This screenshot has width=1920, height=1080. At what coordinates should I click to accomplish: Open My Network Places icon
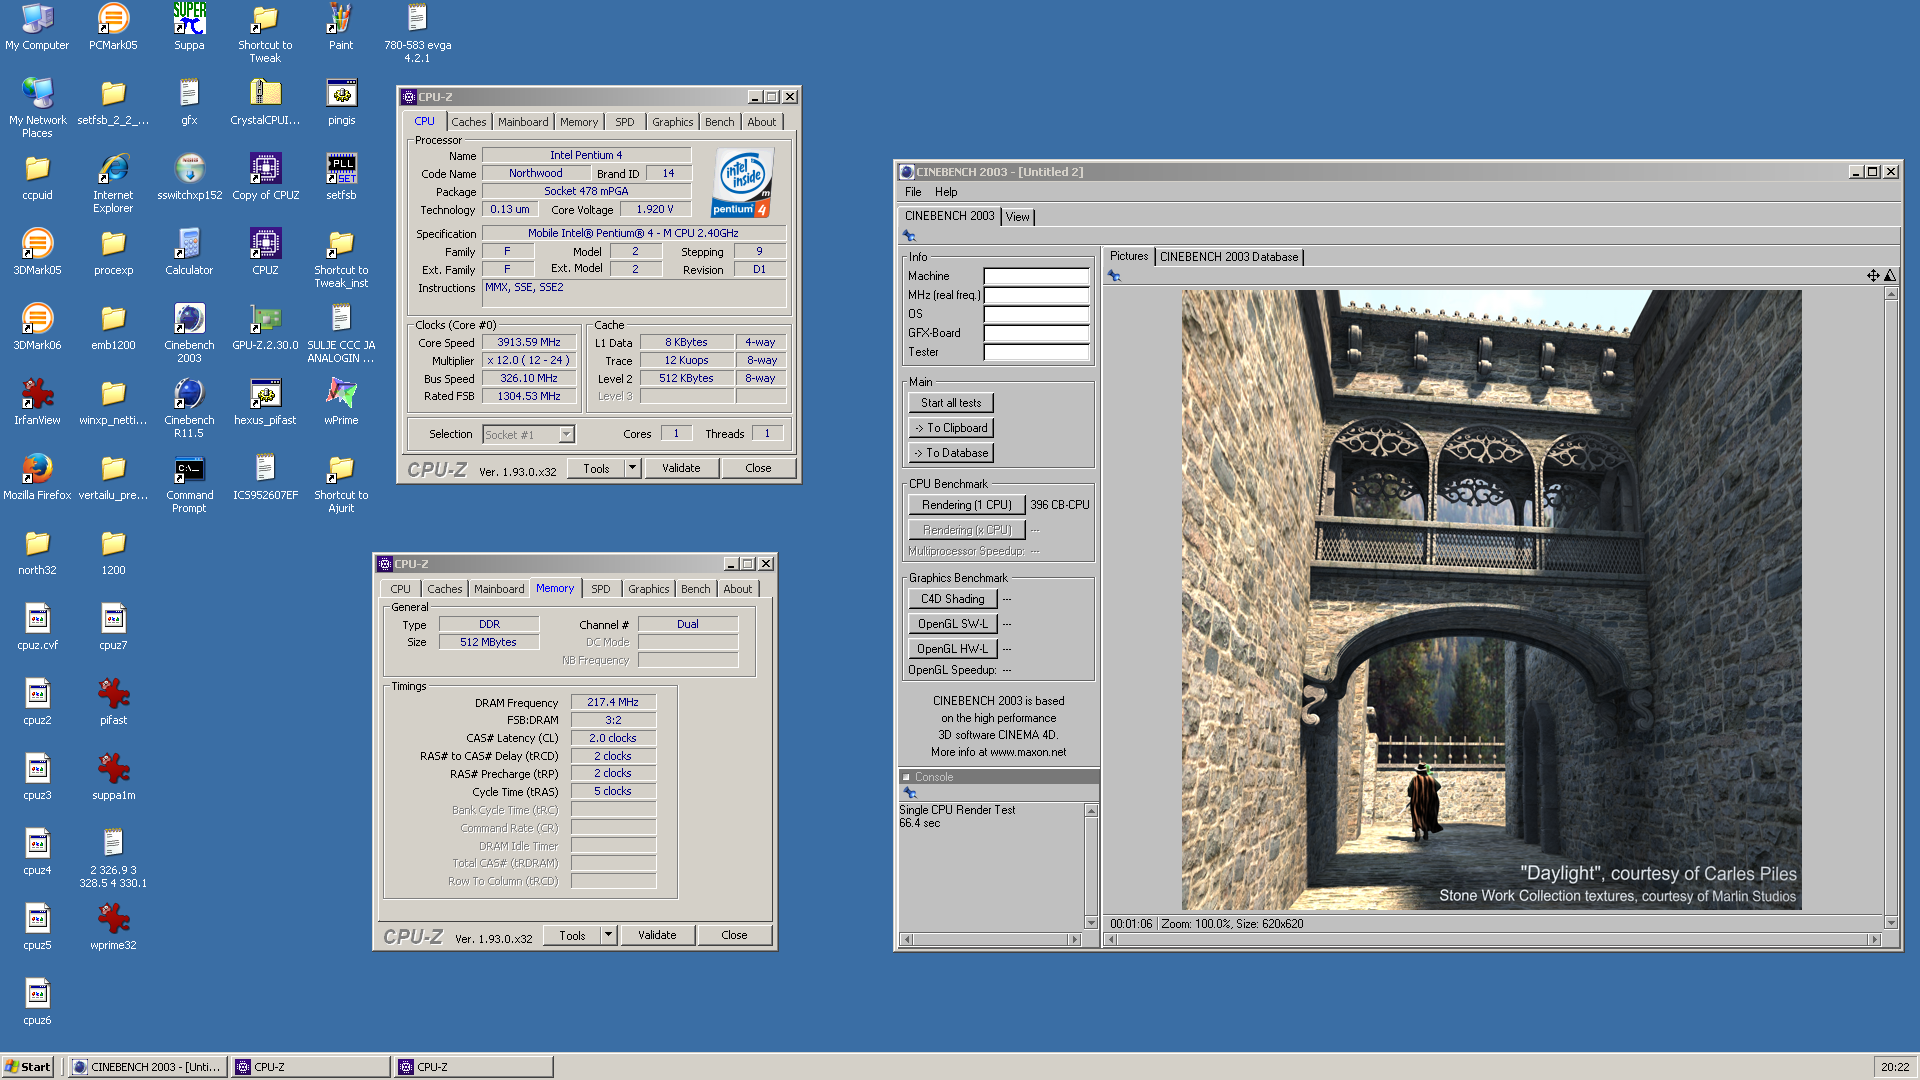point(37,108)
